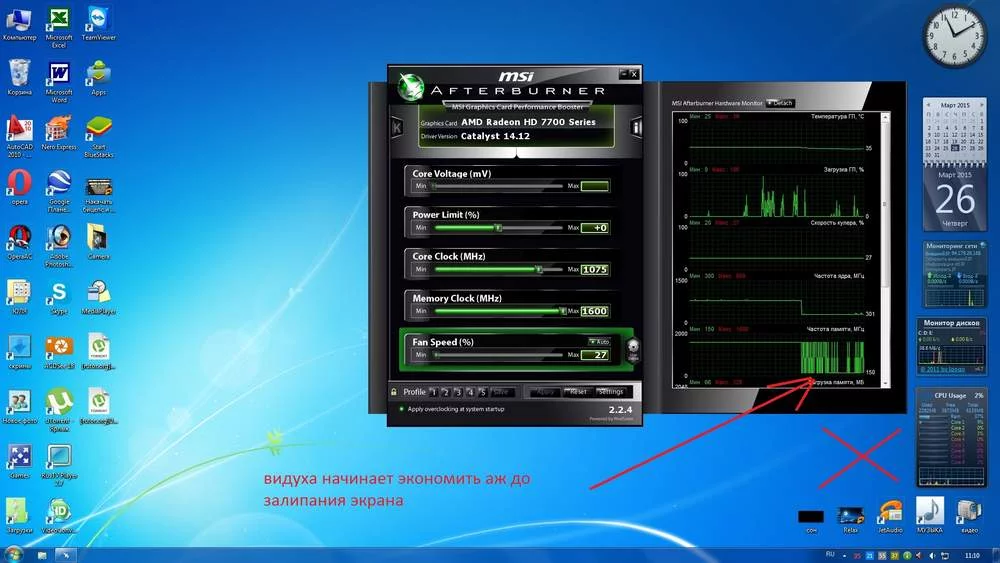Click the Afterburner Save profile button

point(502,392)
